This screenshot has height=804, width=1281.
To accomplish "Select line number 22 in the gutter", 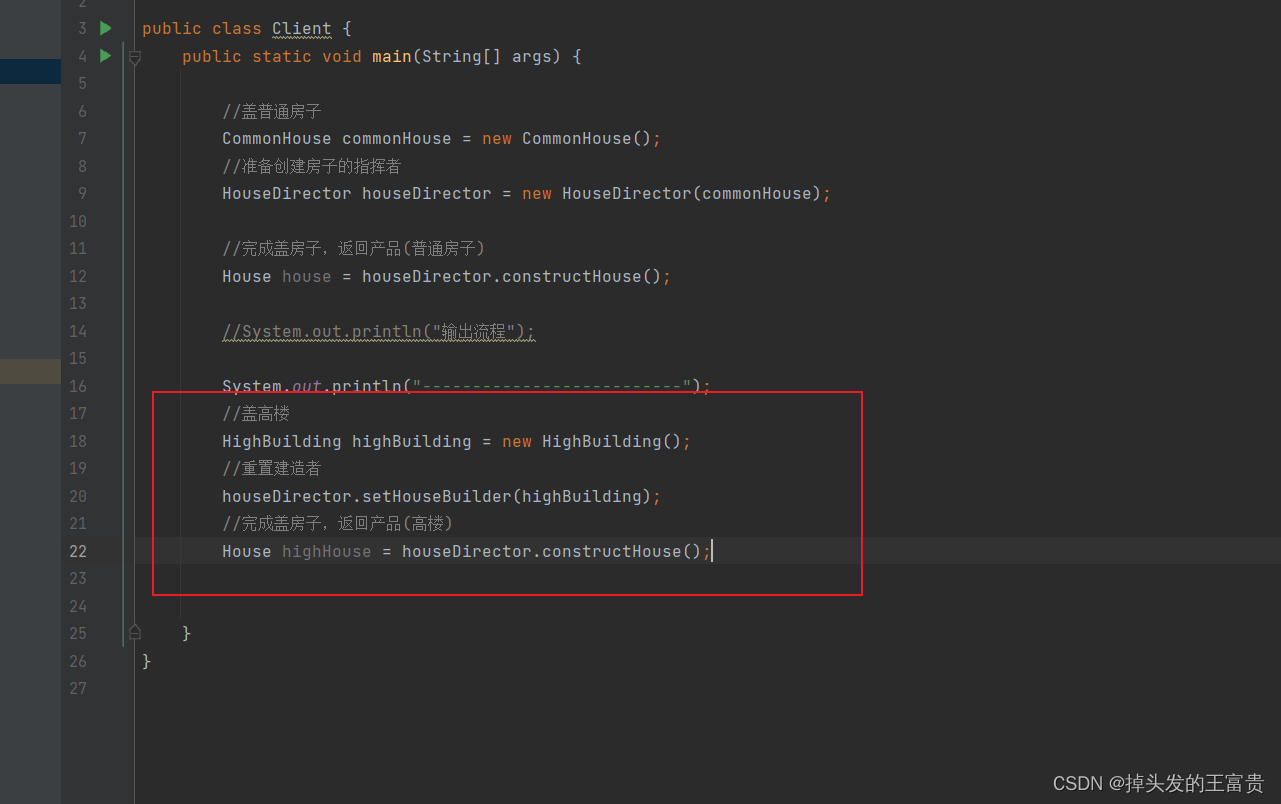I will pyautogui.click(x=78, y=551).
